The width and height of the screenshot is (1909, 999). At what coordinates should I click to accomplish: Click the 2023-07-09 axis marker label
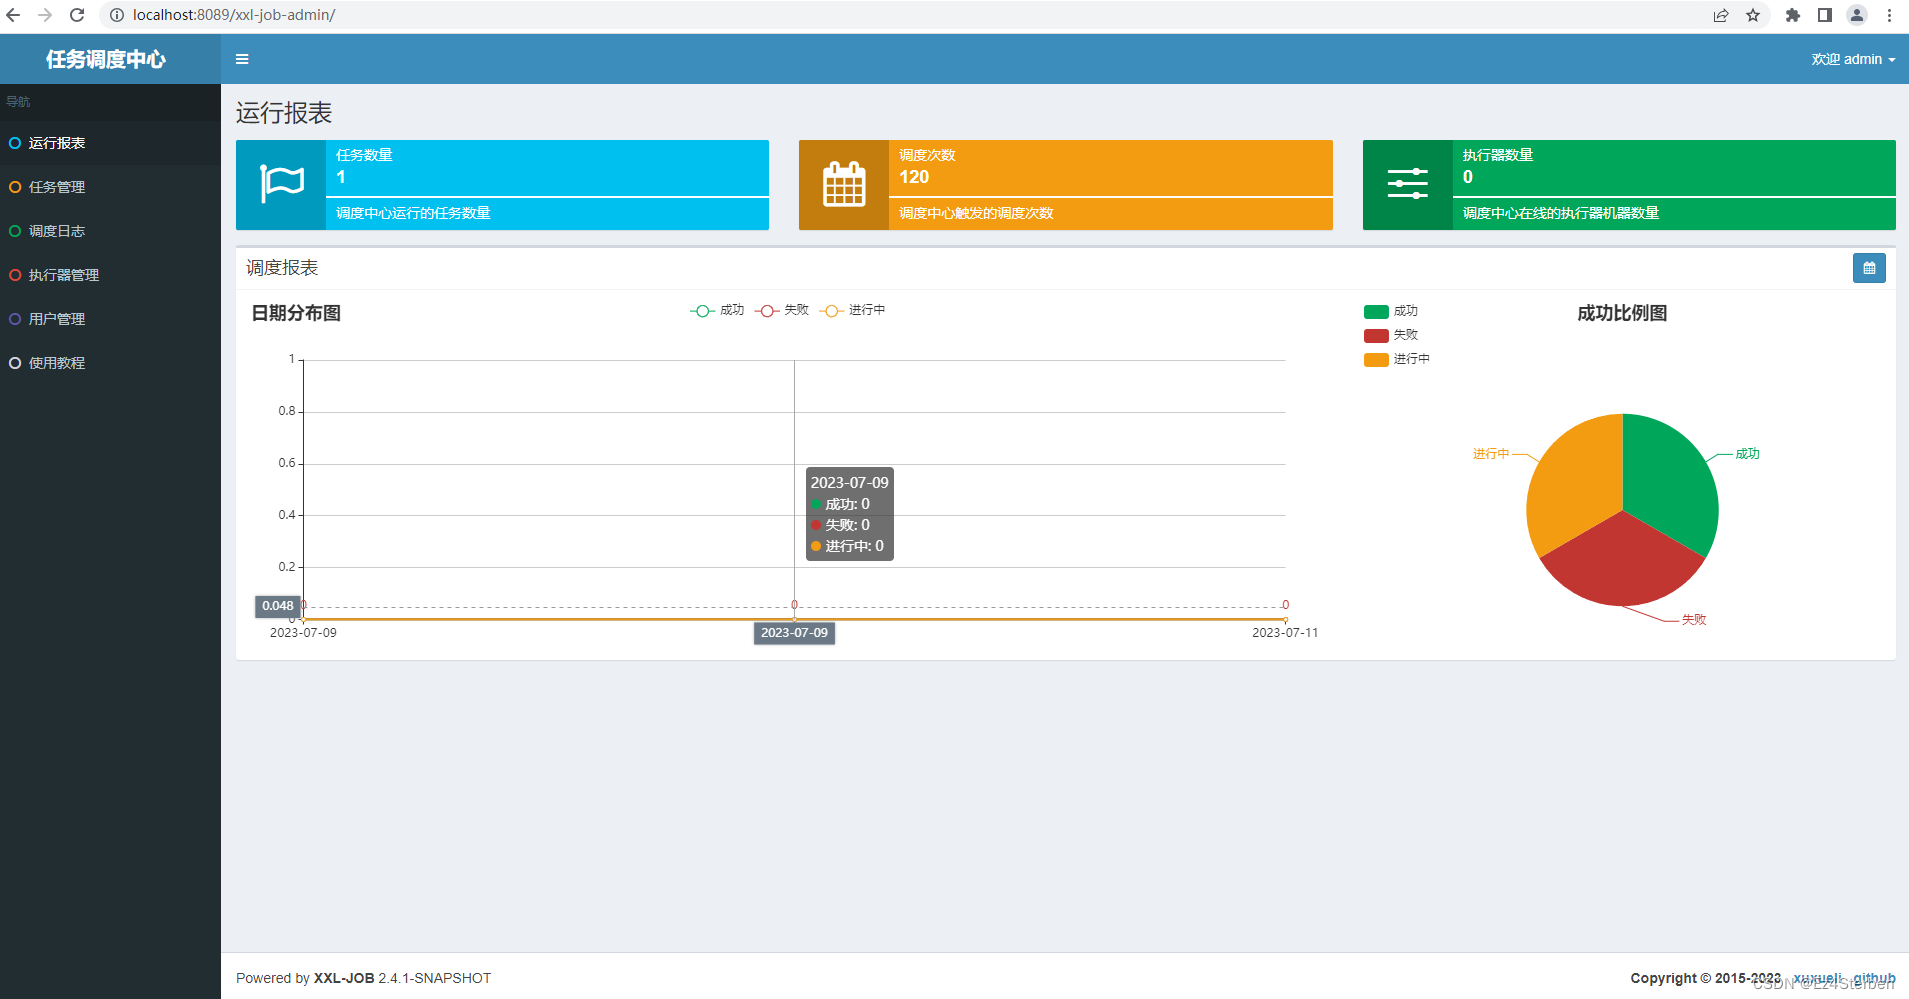[x=794, y=633]
